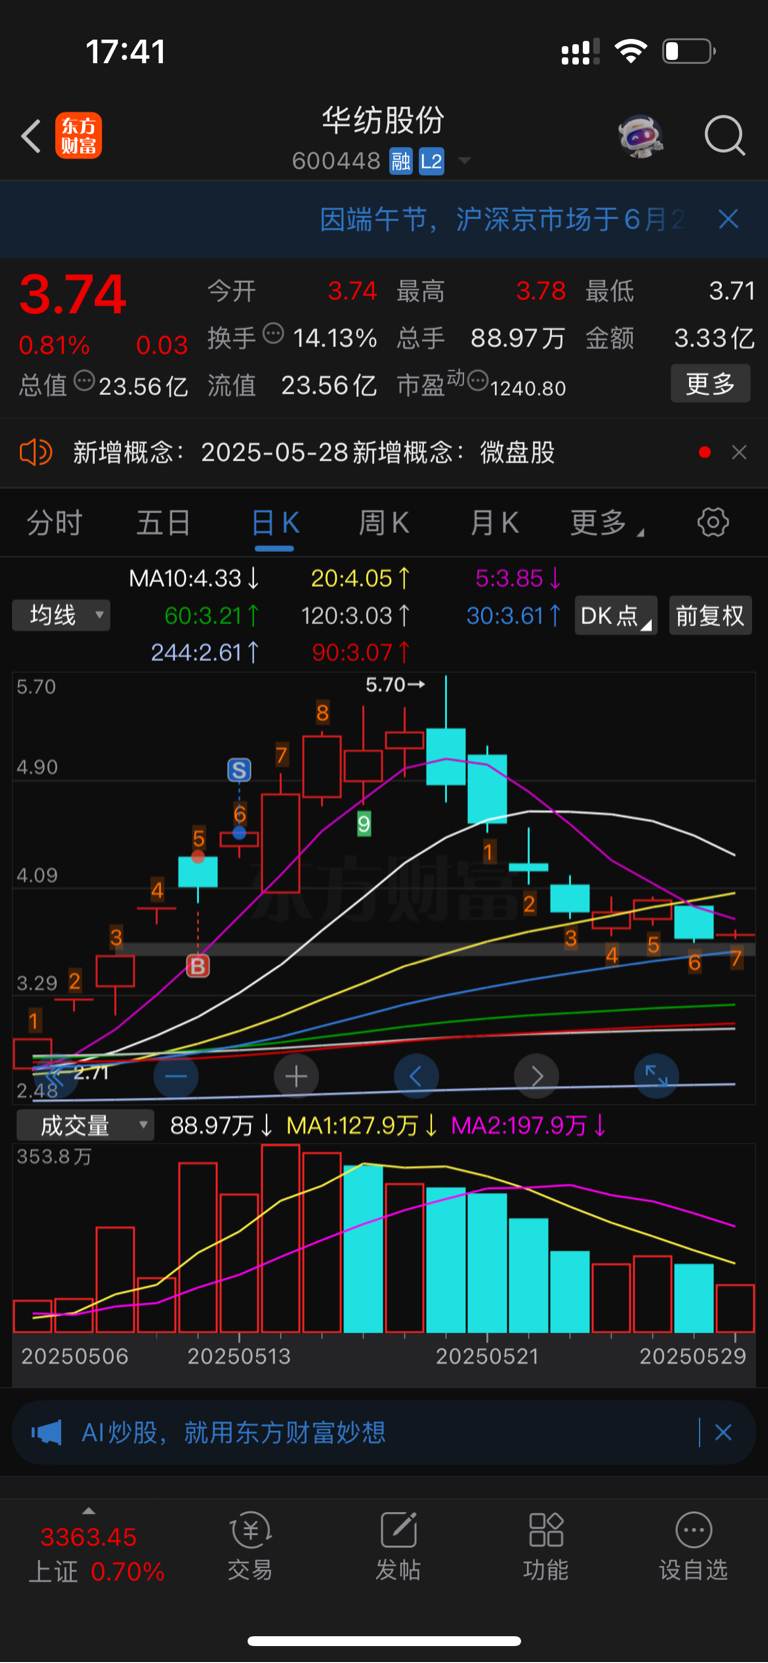Expand the 更多 chart period menu
This screenshot has height=1663, width=768.
pos(606,523)
